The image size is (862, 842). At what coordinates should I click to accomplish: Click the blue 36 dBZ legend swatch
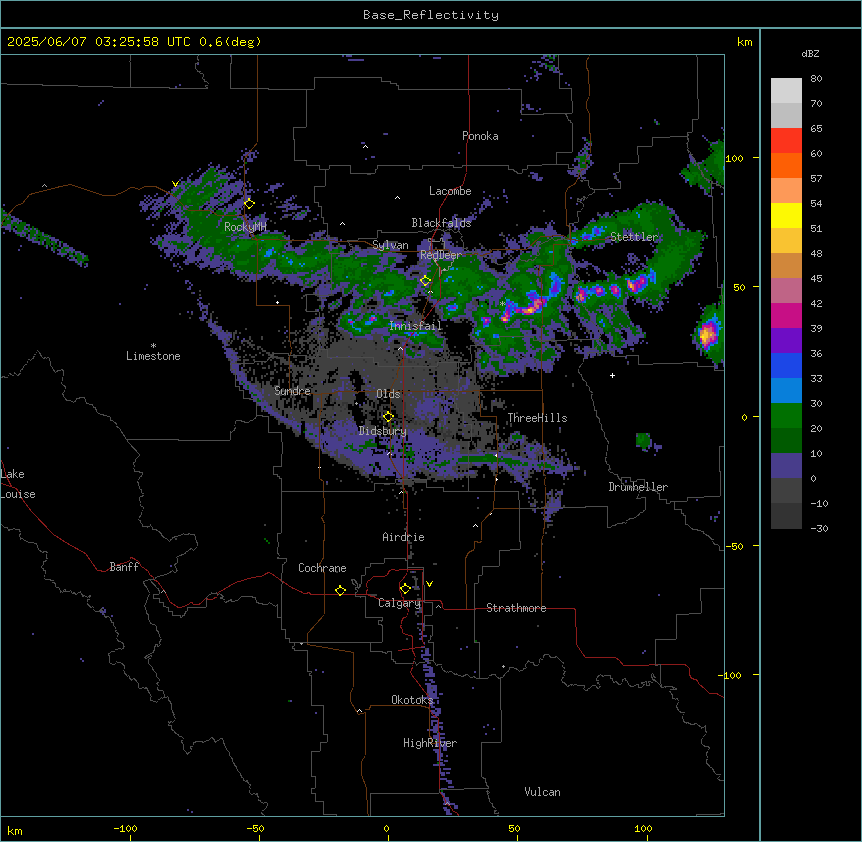(x=786, y=365)
